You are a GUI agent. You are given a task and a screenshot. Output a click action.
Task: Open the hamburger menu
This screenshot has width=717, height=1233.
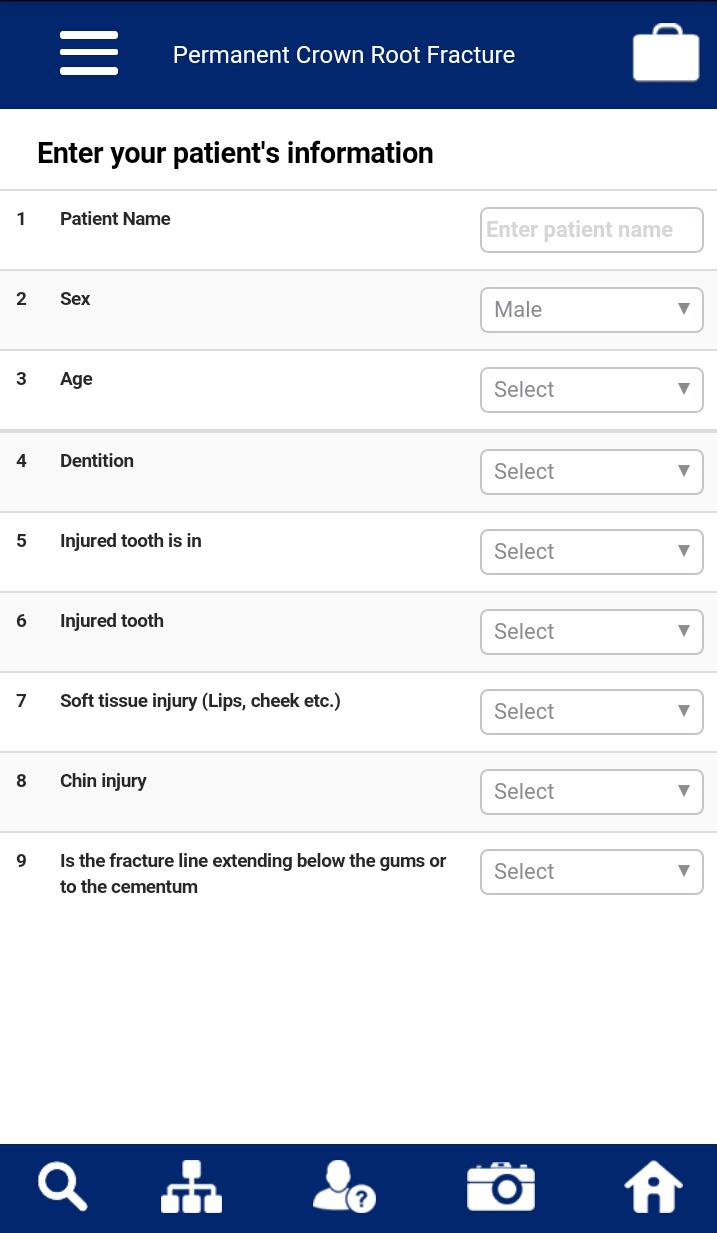click(89, 53)
